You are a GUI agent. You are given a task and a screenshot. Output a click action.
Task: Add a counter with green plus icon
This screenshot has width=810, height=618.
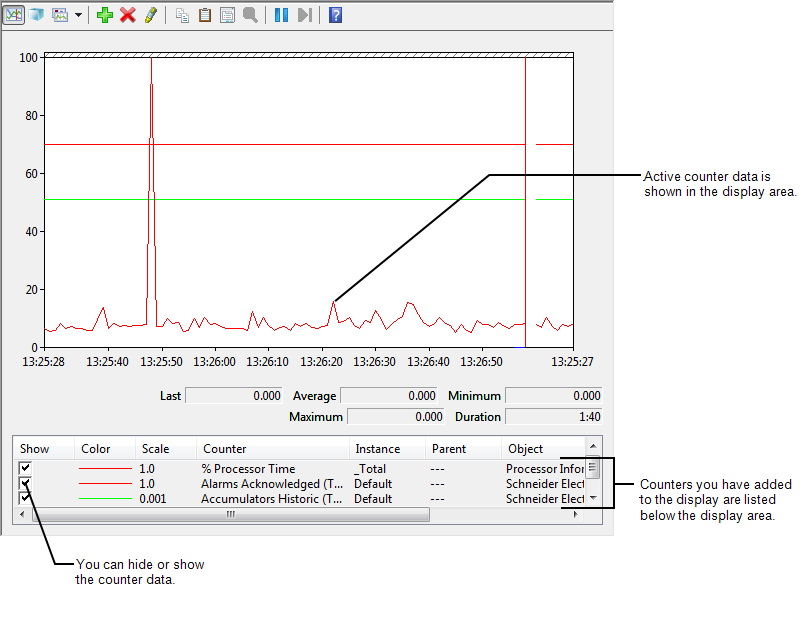coord(105,15)
